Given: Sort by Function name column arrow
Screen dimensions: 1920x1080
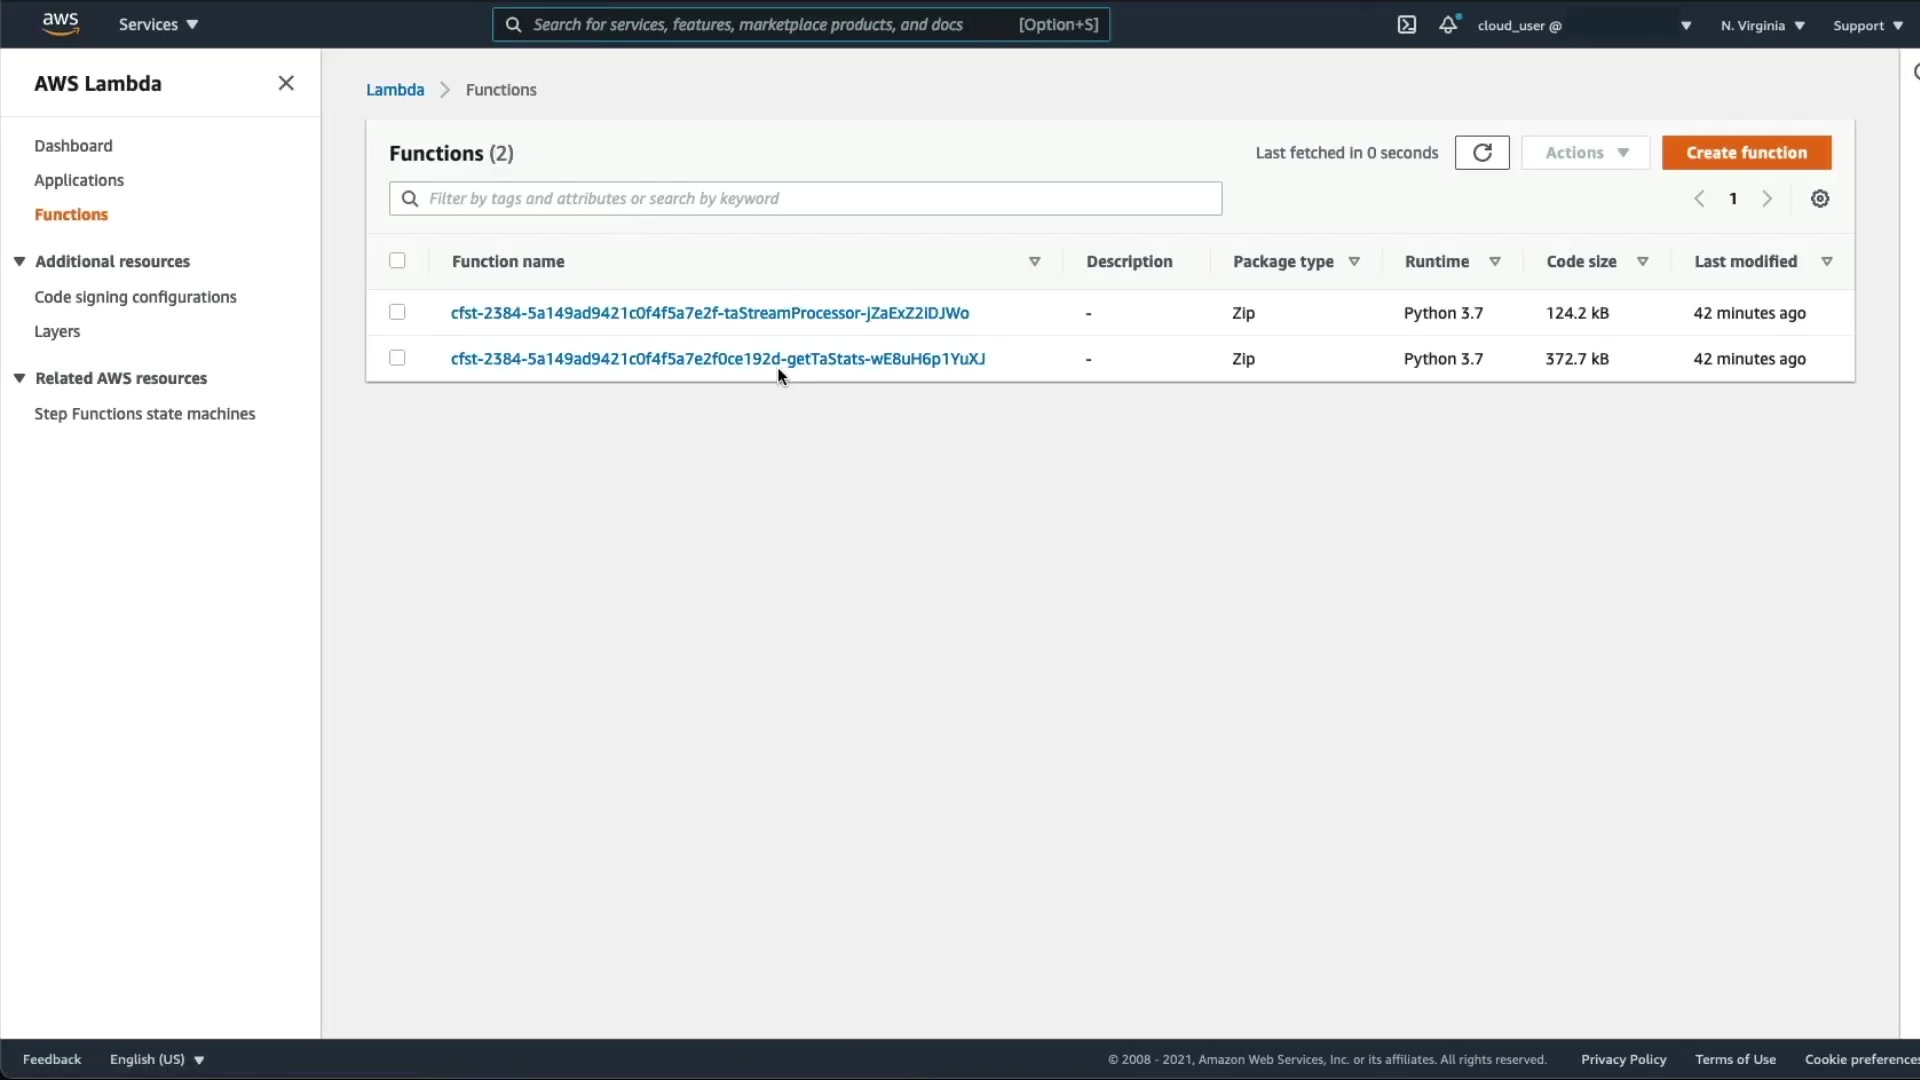Looking at the screenshot, I should pyautogui.click(x=1034, y=262).
